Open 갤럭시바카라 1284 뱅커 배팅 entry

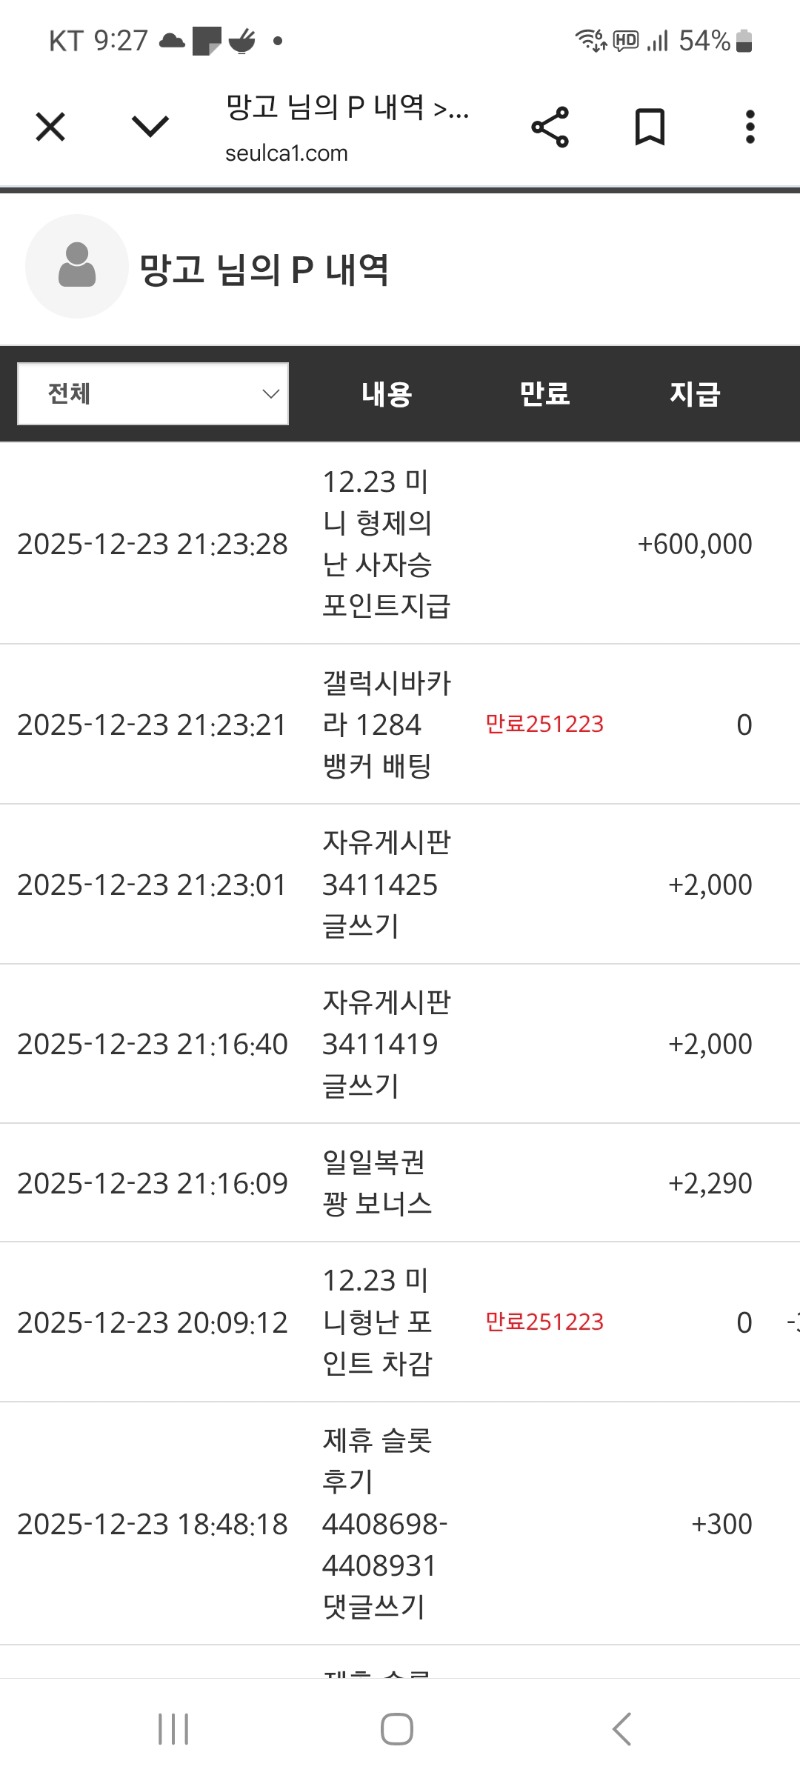pos(386,724)
